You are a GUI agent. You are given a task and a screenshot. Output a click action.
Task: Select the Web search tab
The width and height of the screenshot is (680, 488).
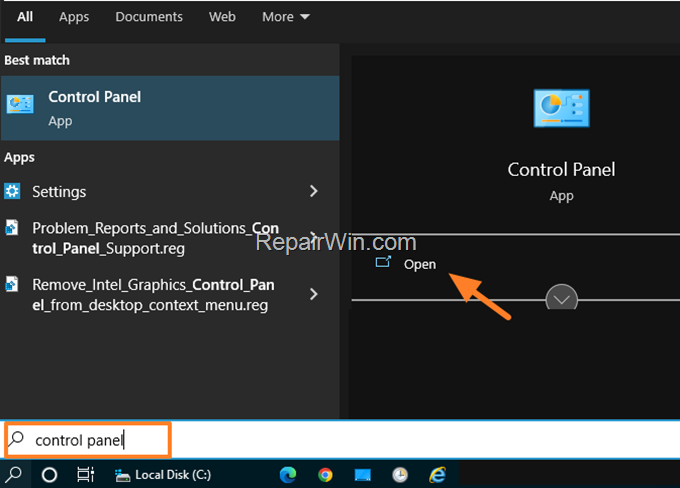click(x=222, y=17)
